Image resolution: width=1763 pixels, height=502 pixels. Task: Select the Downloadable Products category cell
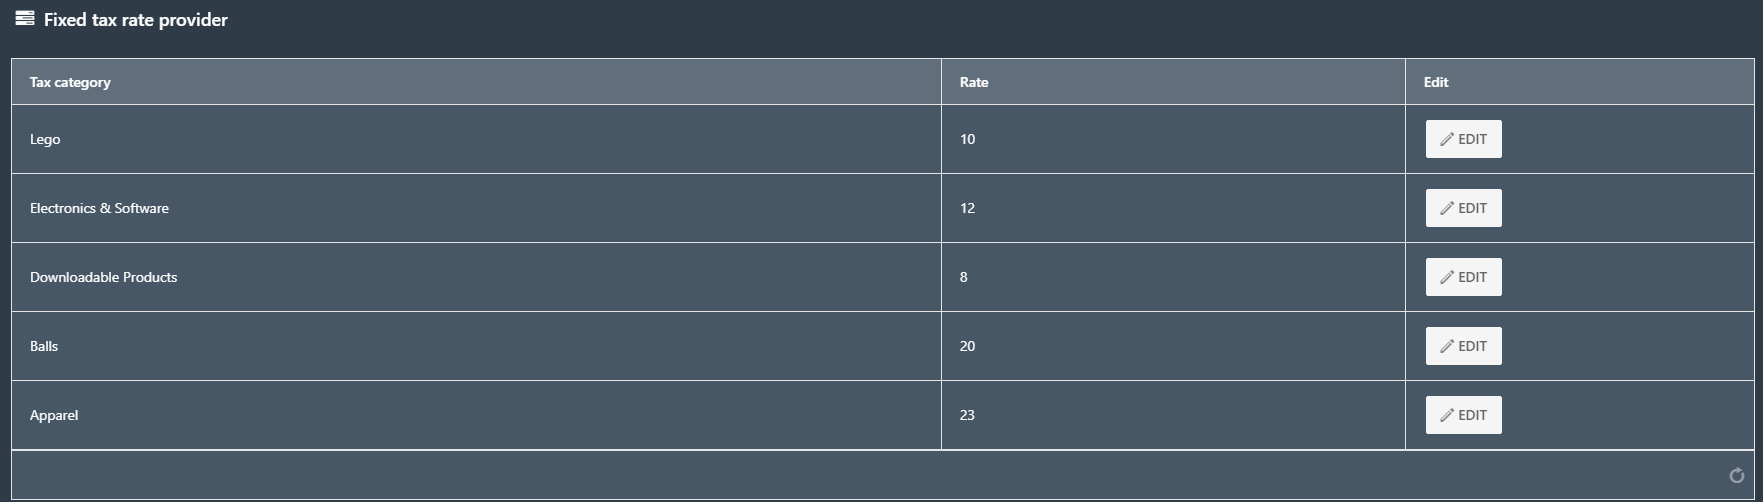[476, 277]
